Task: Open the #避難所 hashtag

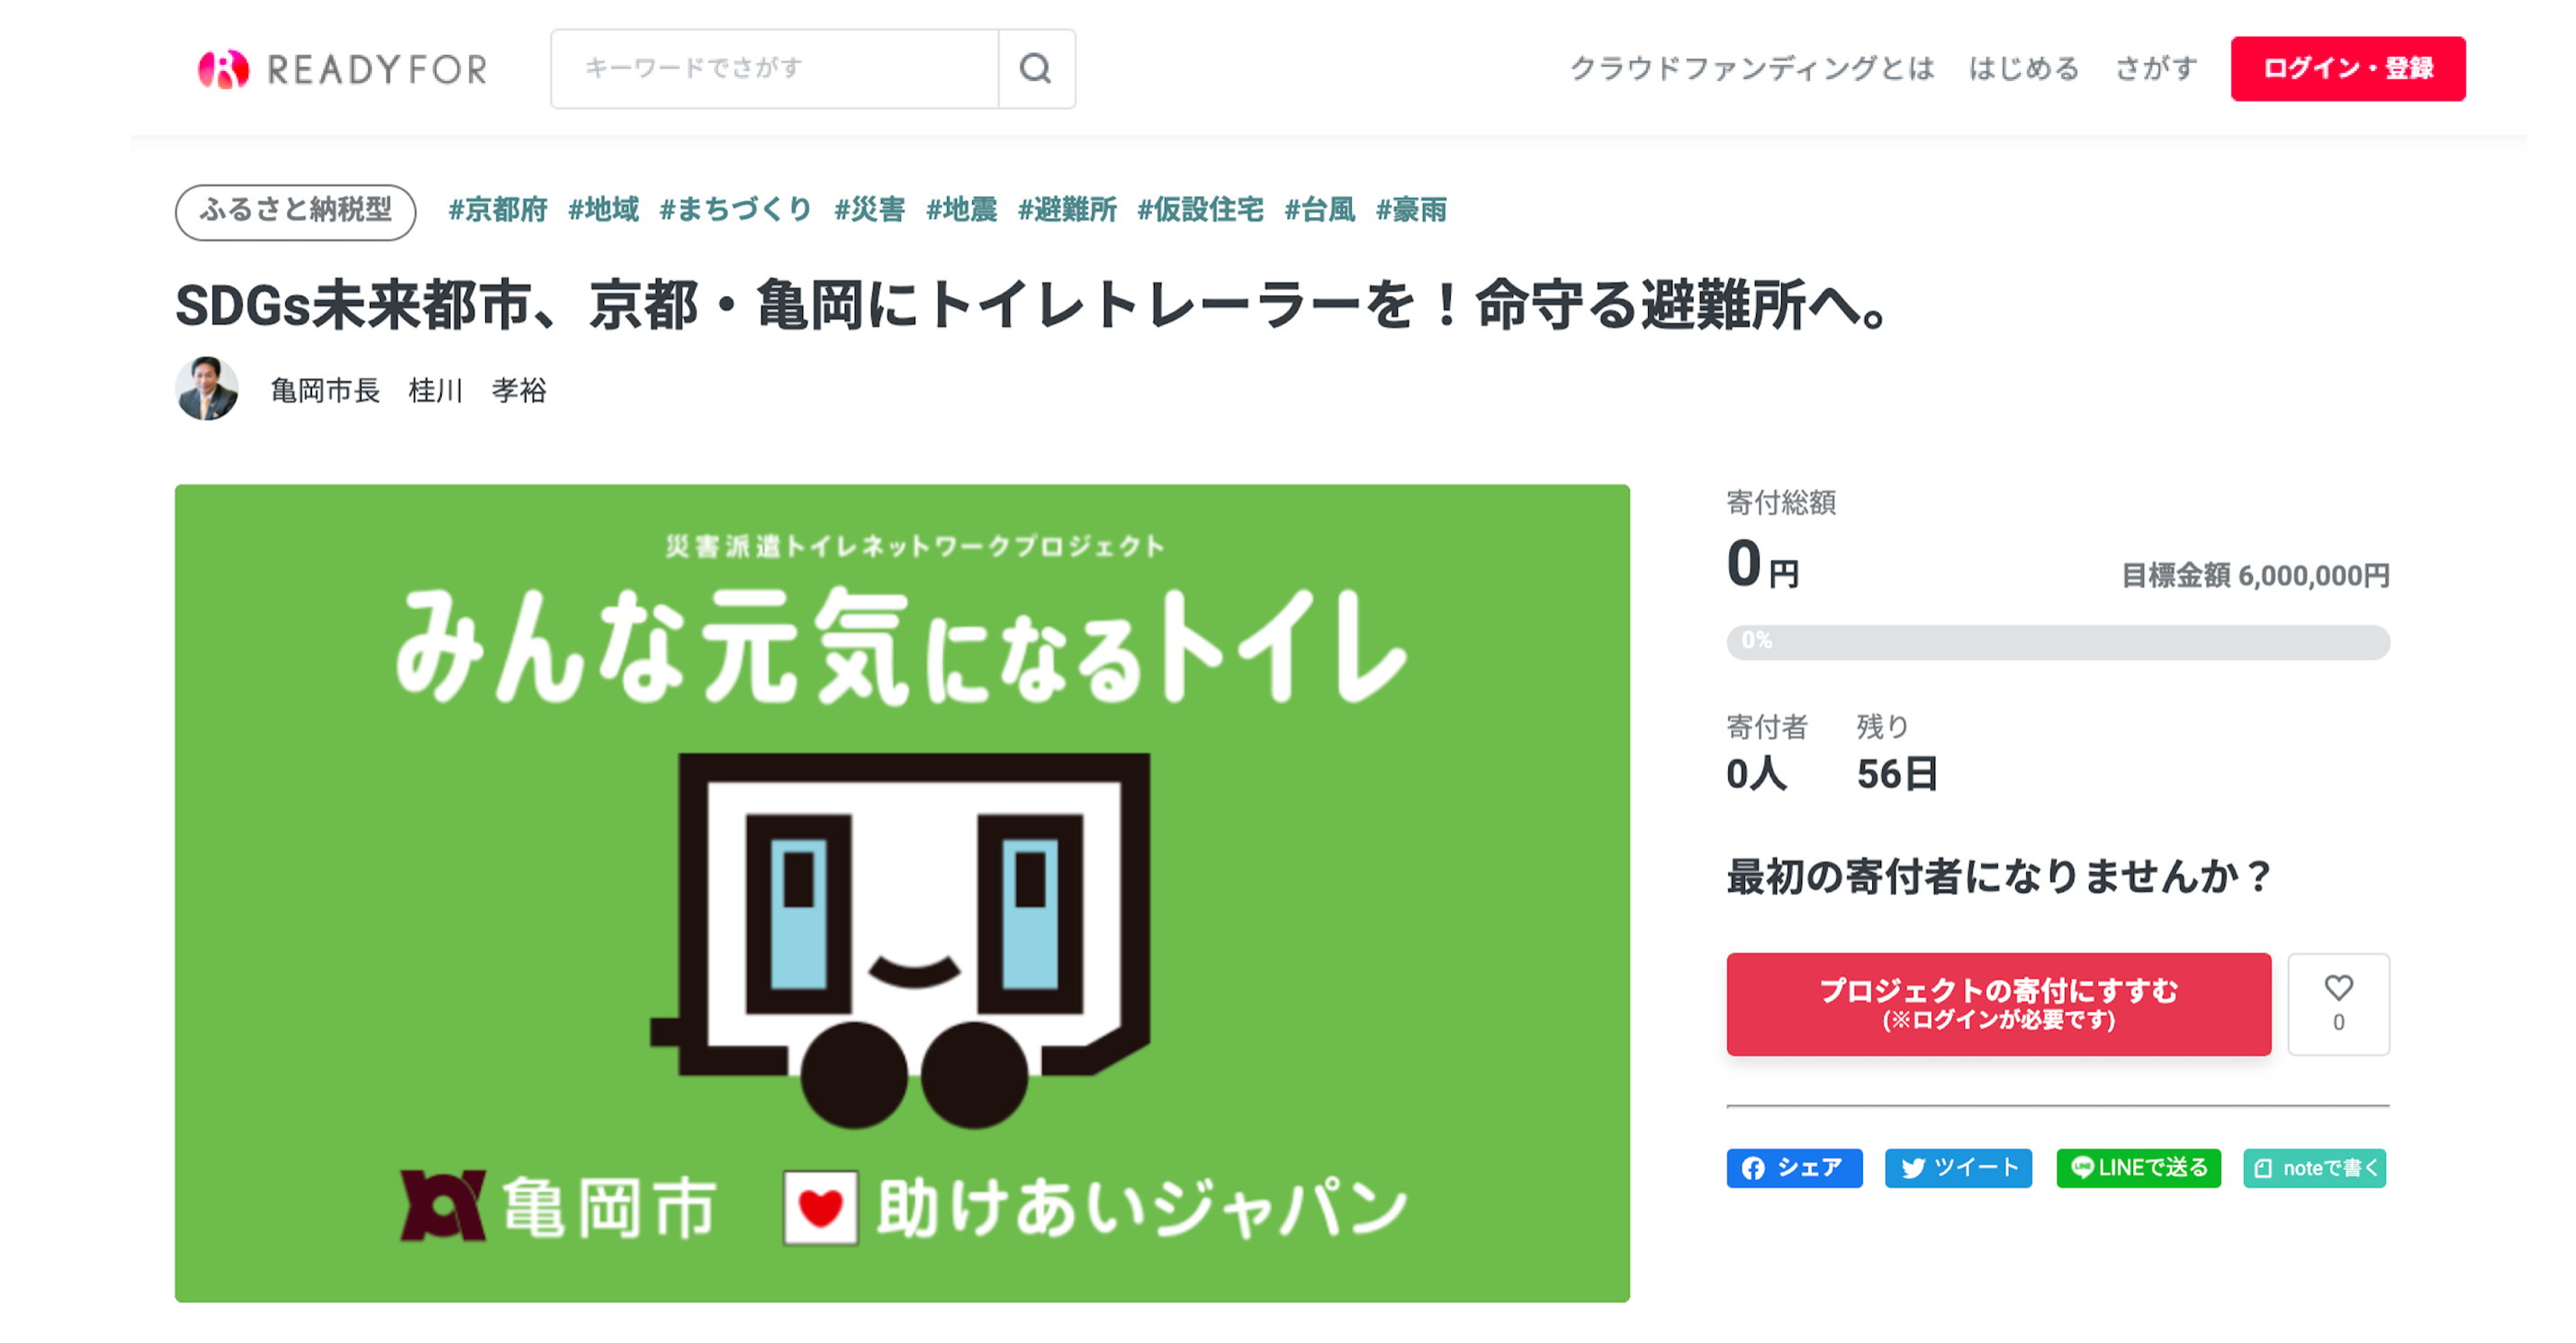Action: click(x=1067, y=209)
